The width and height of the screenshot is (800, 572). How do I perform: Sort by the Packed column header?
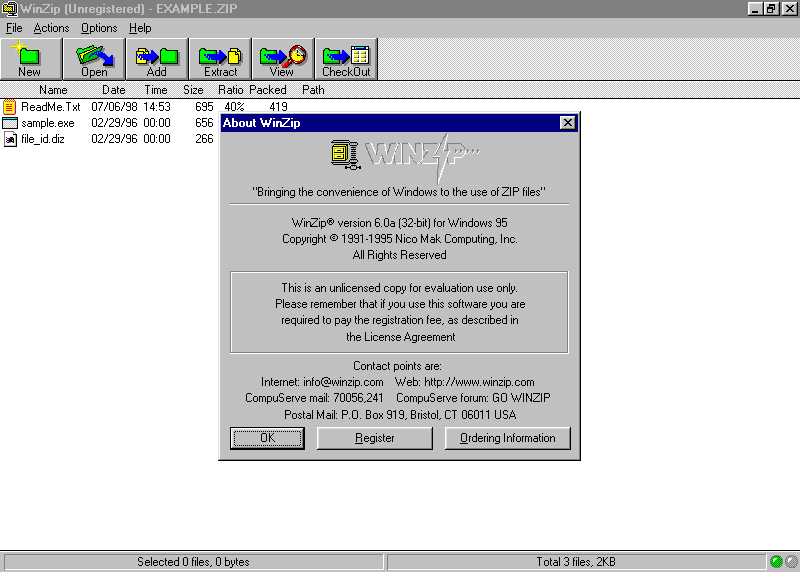click(268, 90)
